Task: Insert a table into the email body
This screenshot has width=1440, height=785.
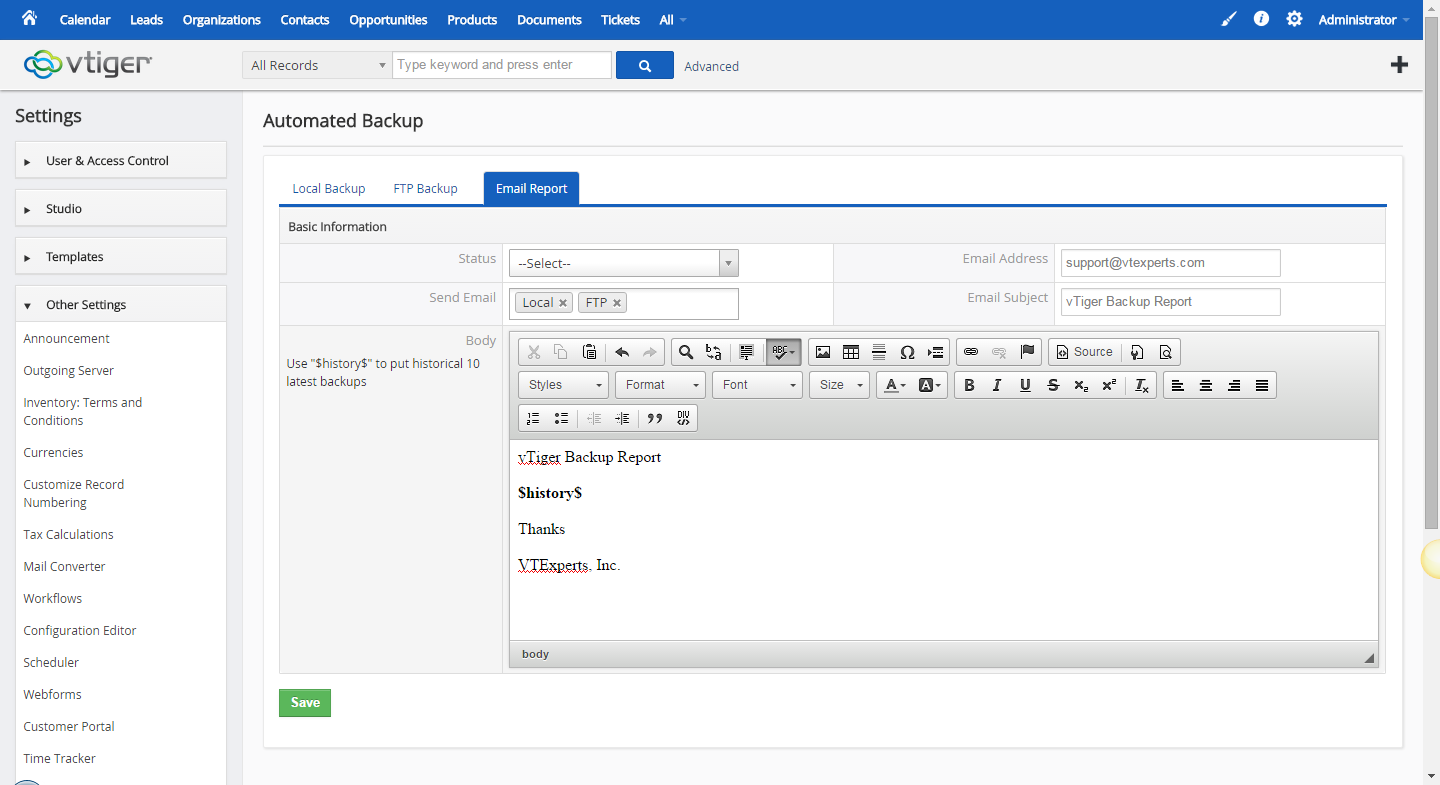Action: pyautogui.click(x=851, y=352)
